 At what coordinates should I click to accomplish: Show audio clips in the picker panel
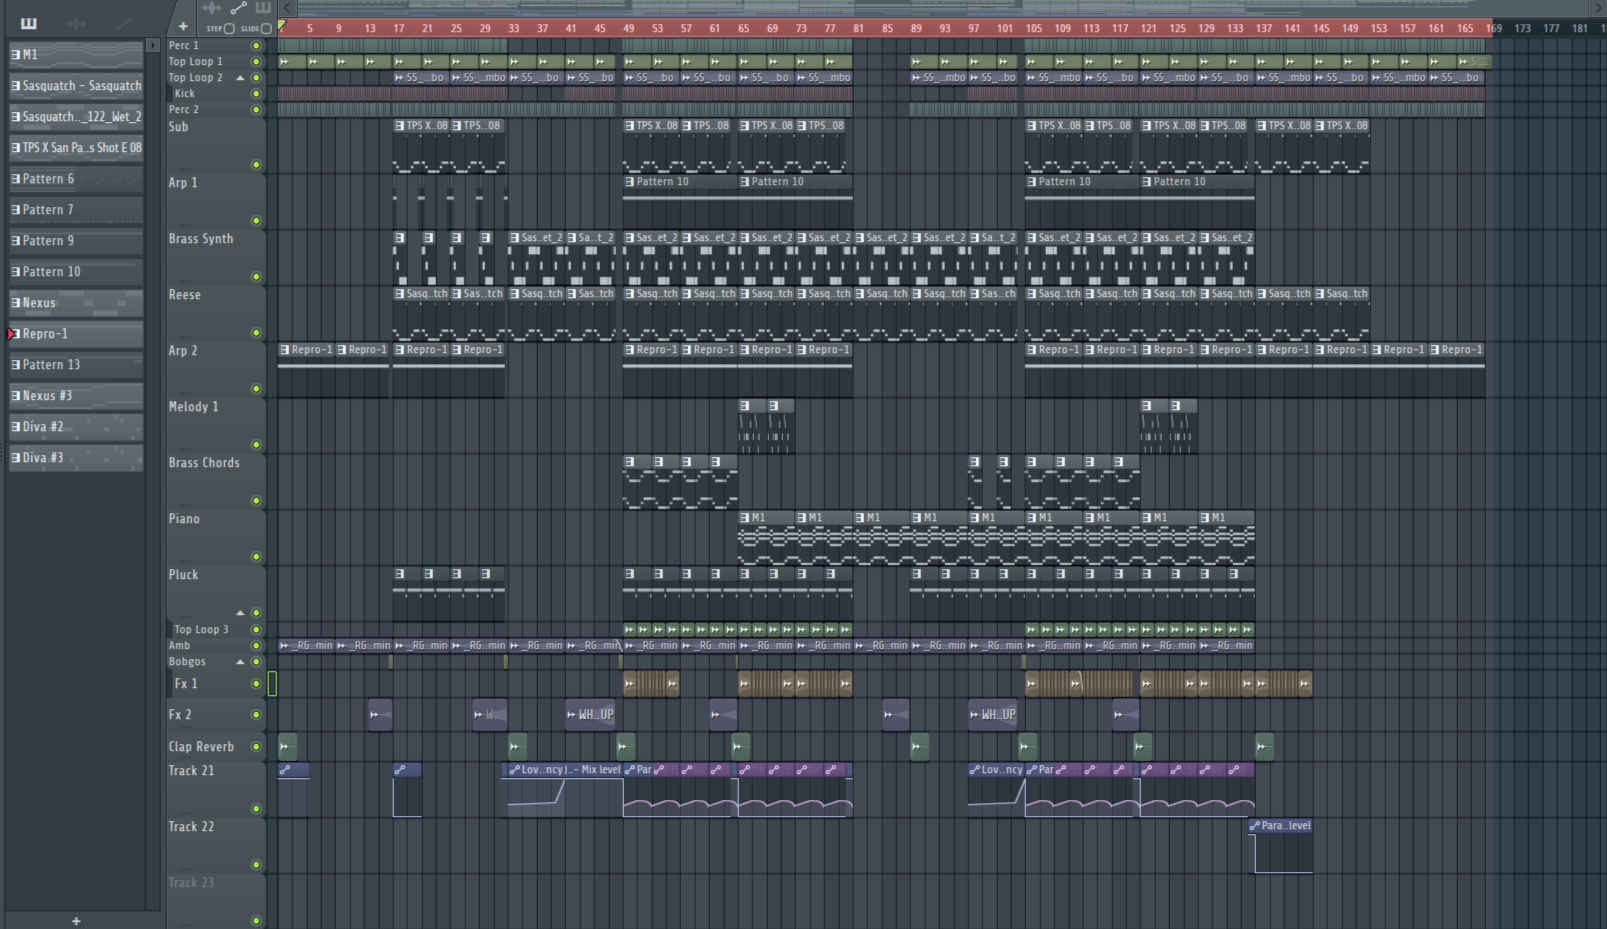[x=77, y=23]
